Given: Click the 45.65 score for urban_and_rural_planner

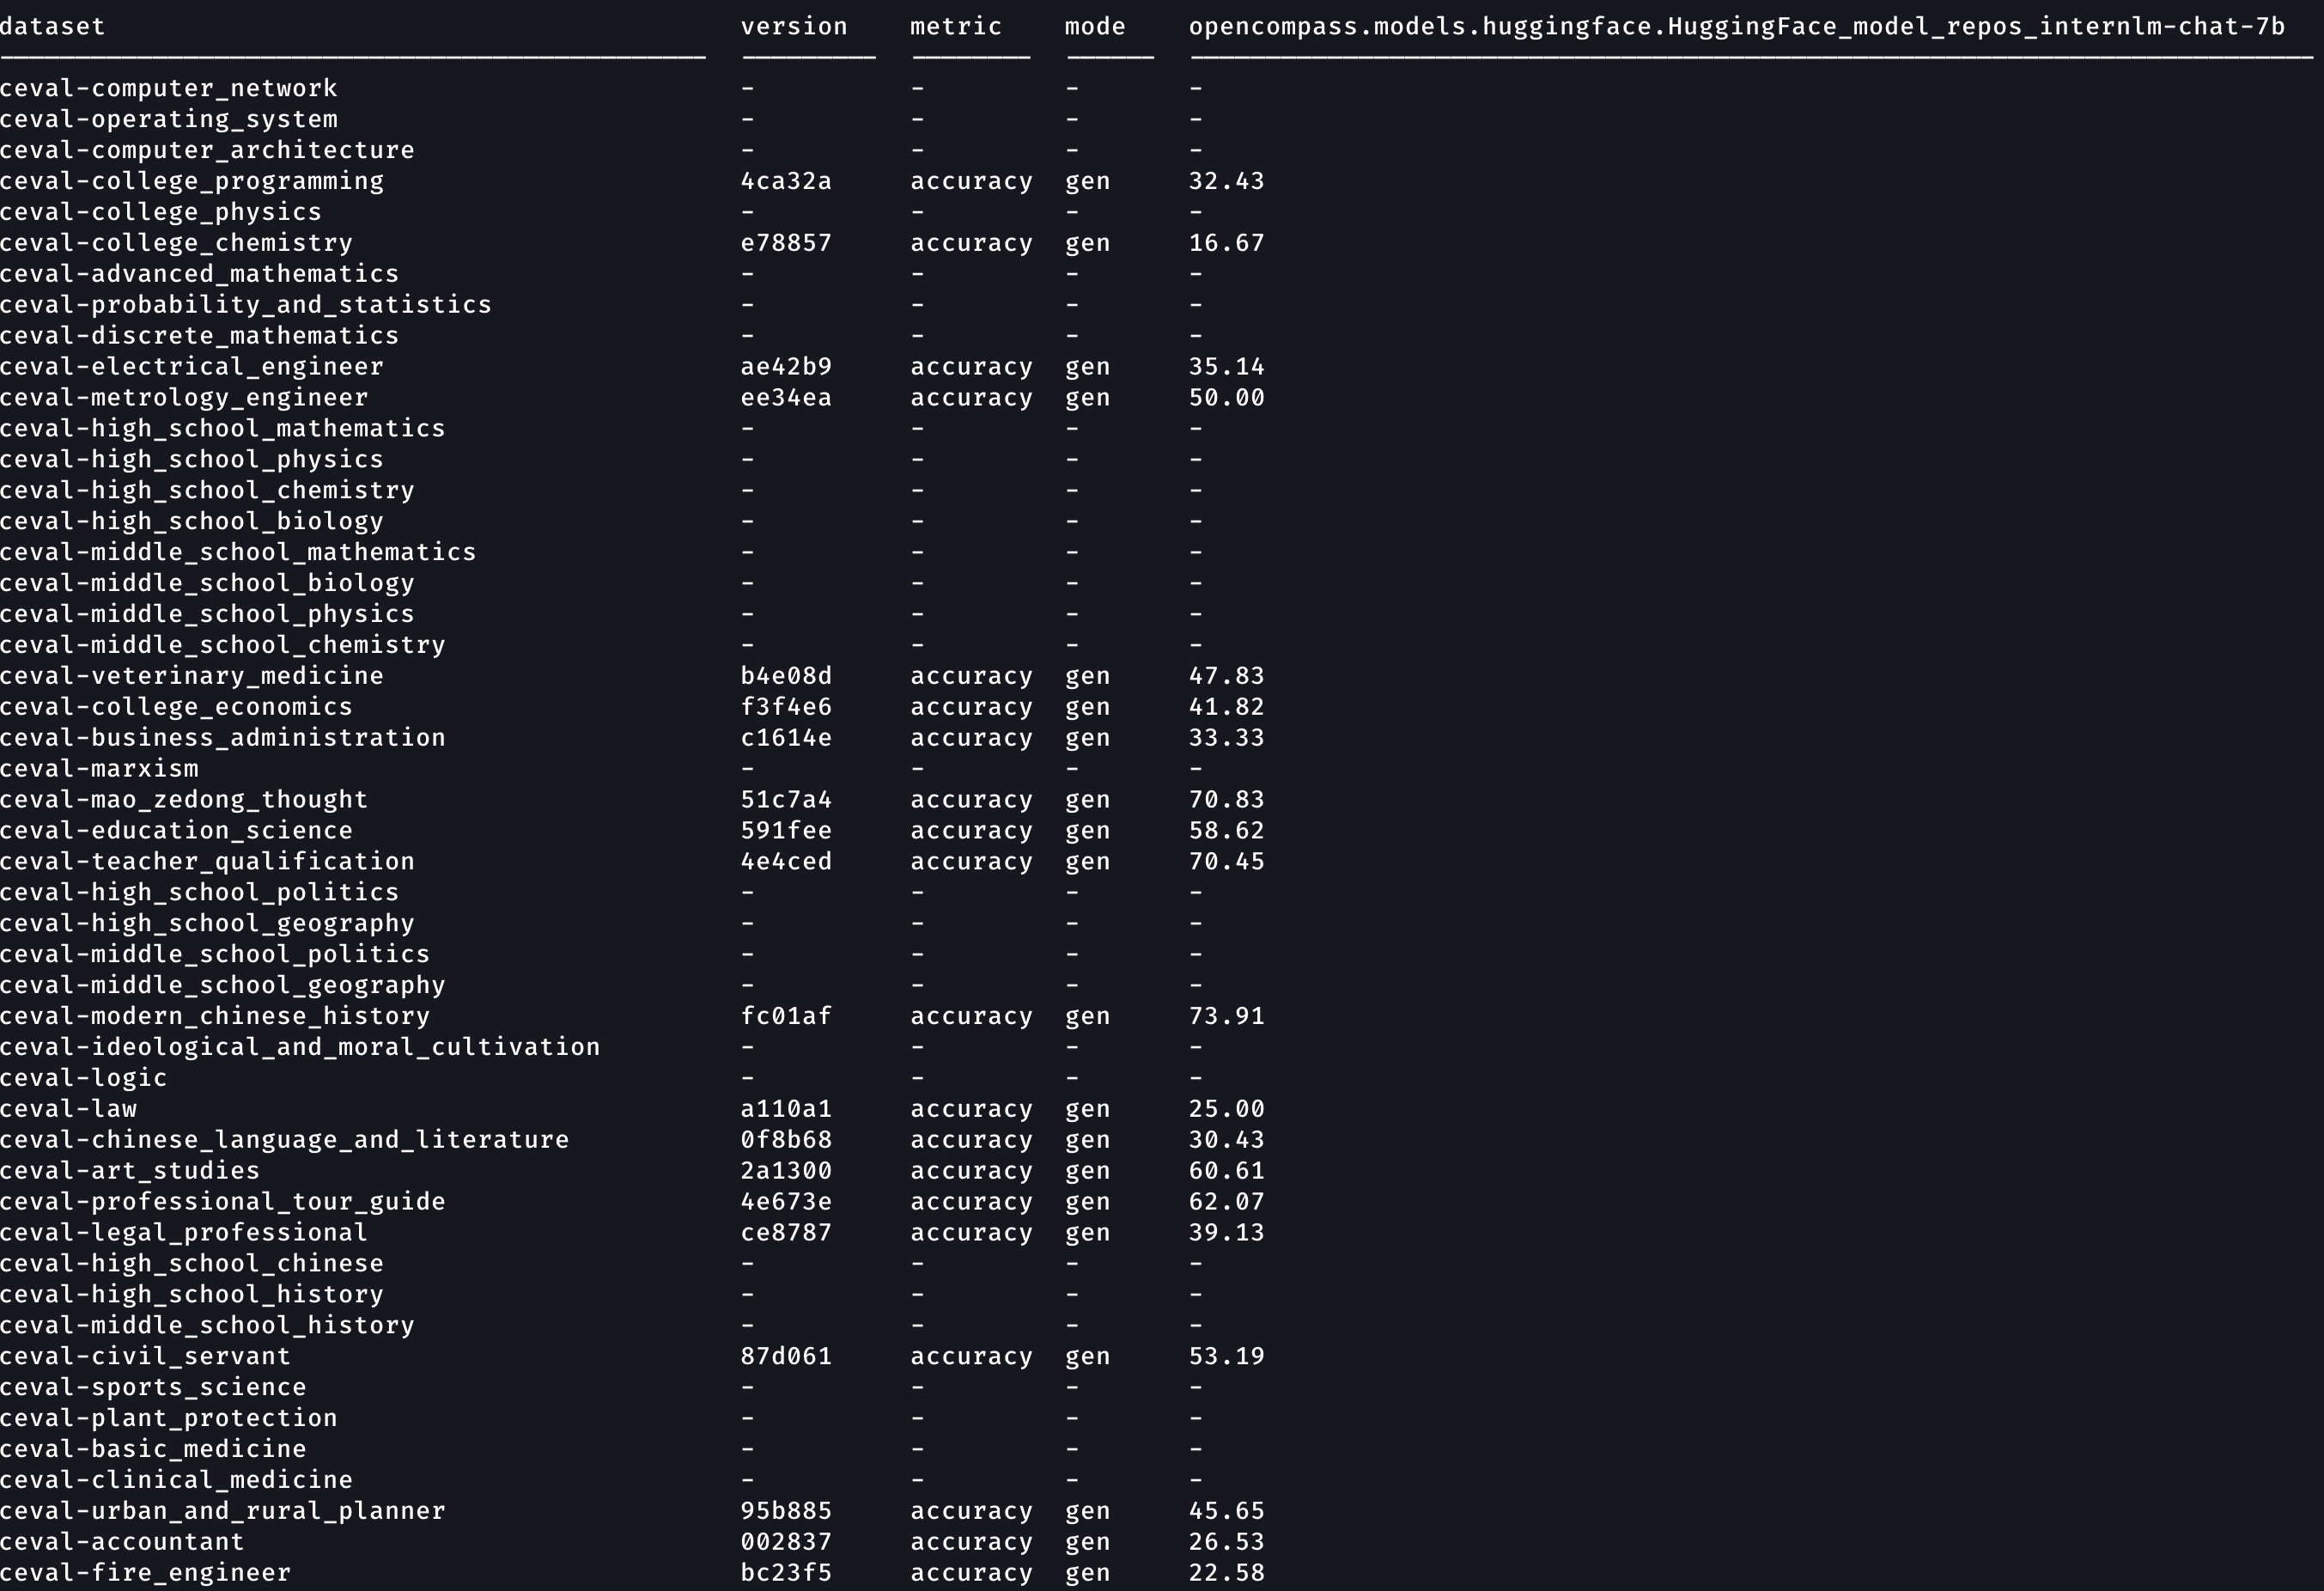Looking at the screenshot, I should click(1226, 1511).
